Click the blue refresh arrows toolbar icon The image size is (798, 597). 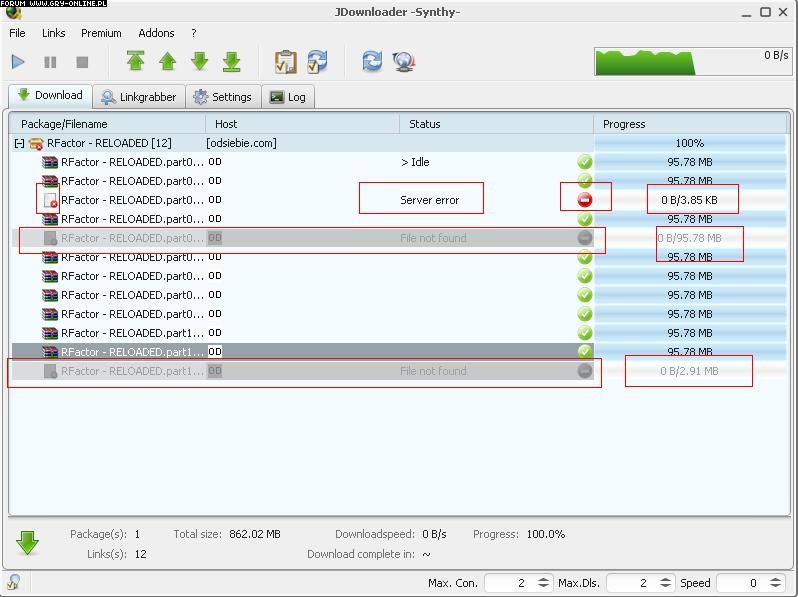(372, 62)
